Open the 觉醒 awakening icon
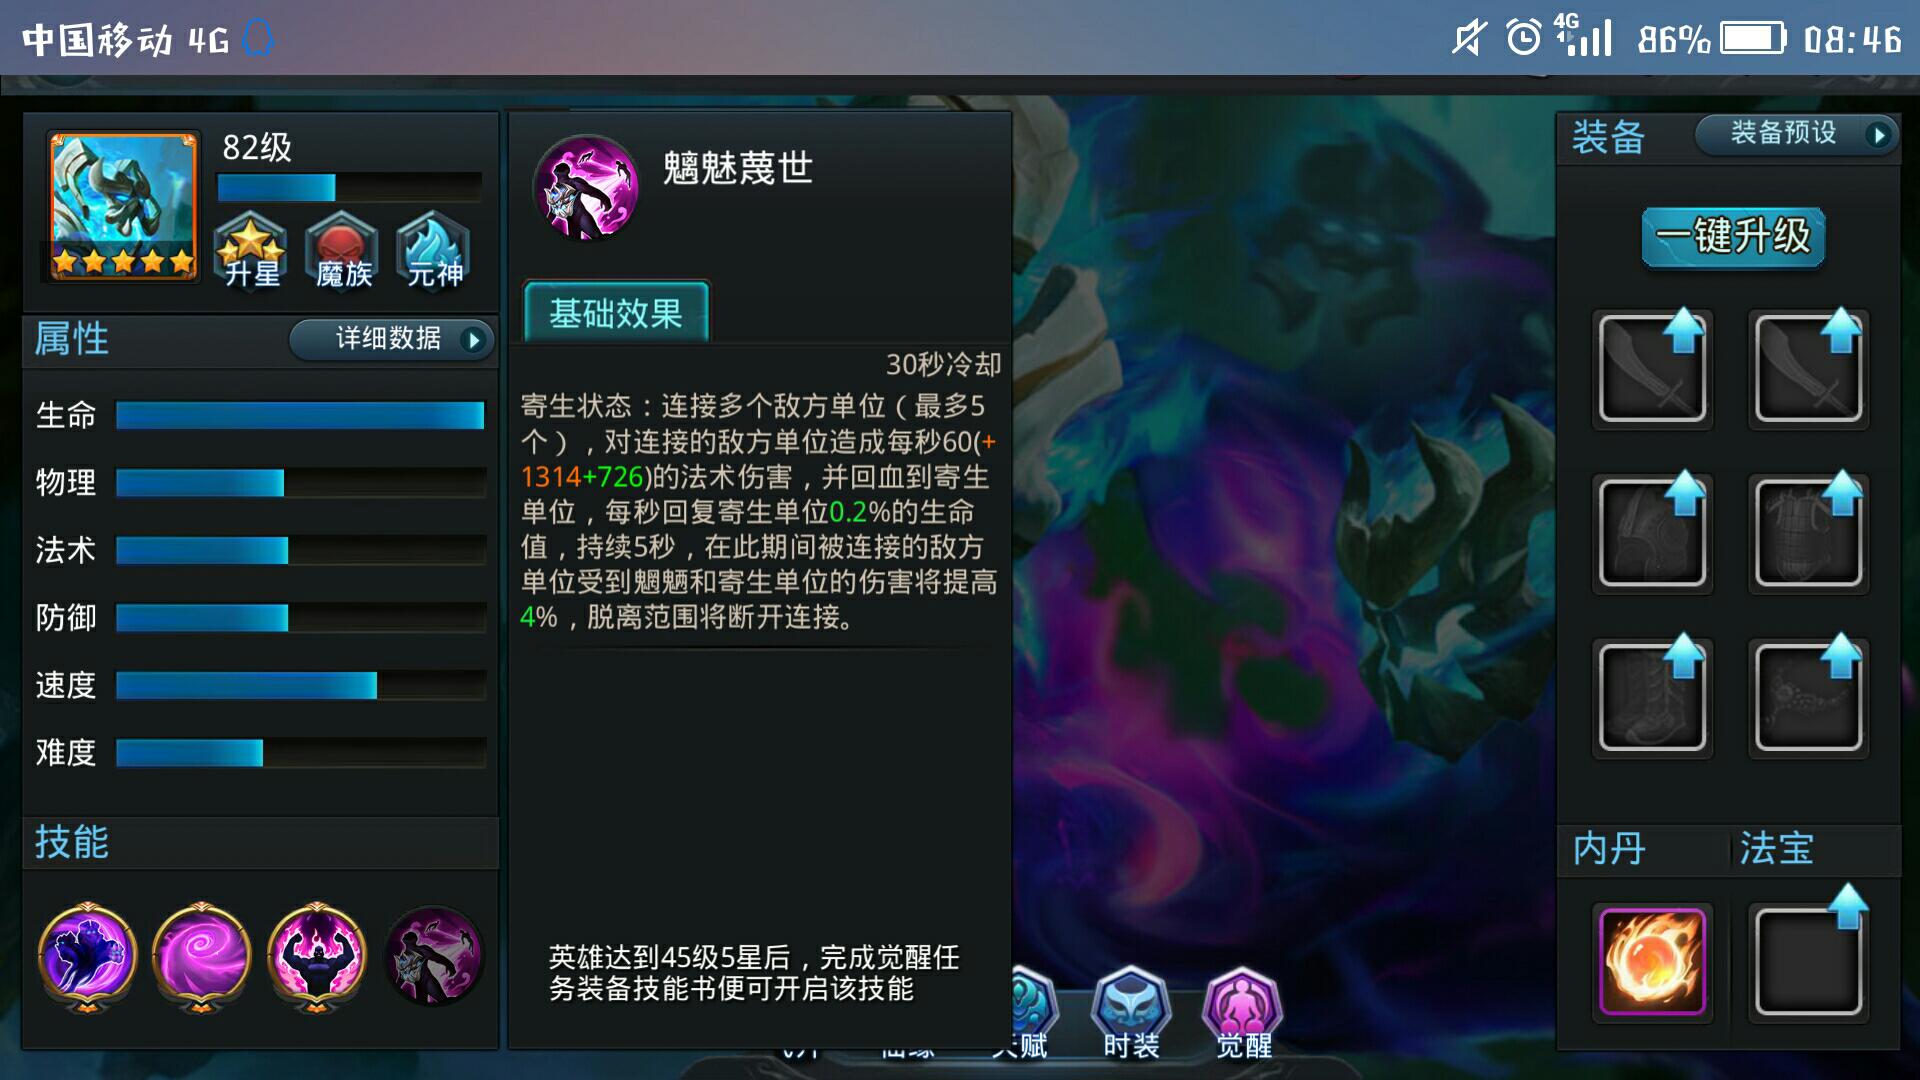The height and width of the screenshot is (1080, 1920). pyautogui.click(x=1243, y=1012)
